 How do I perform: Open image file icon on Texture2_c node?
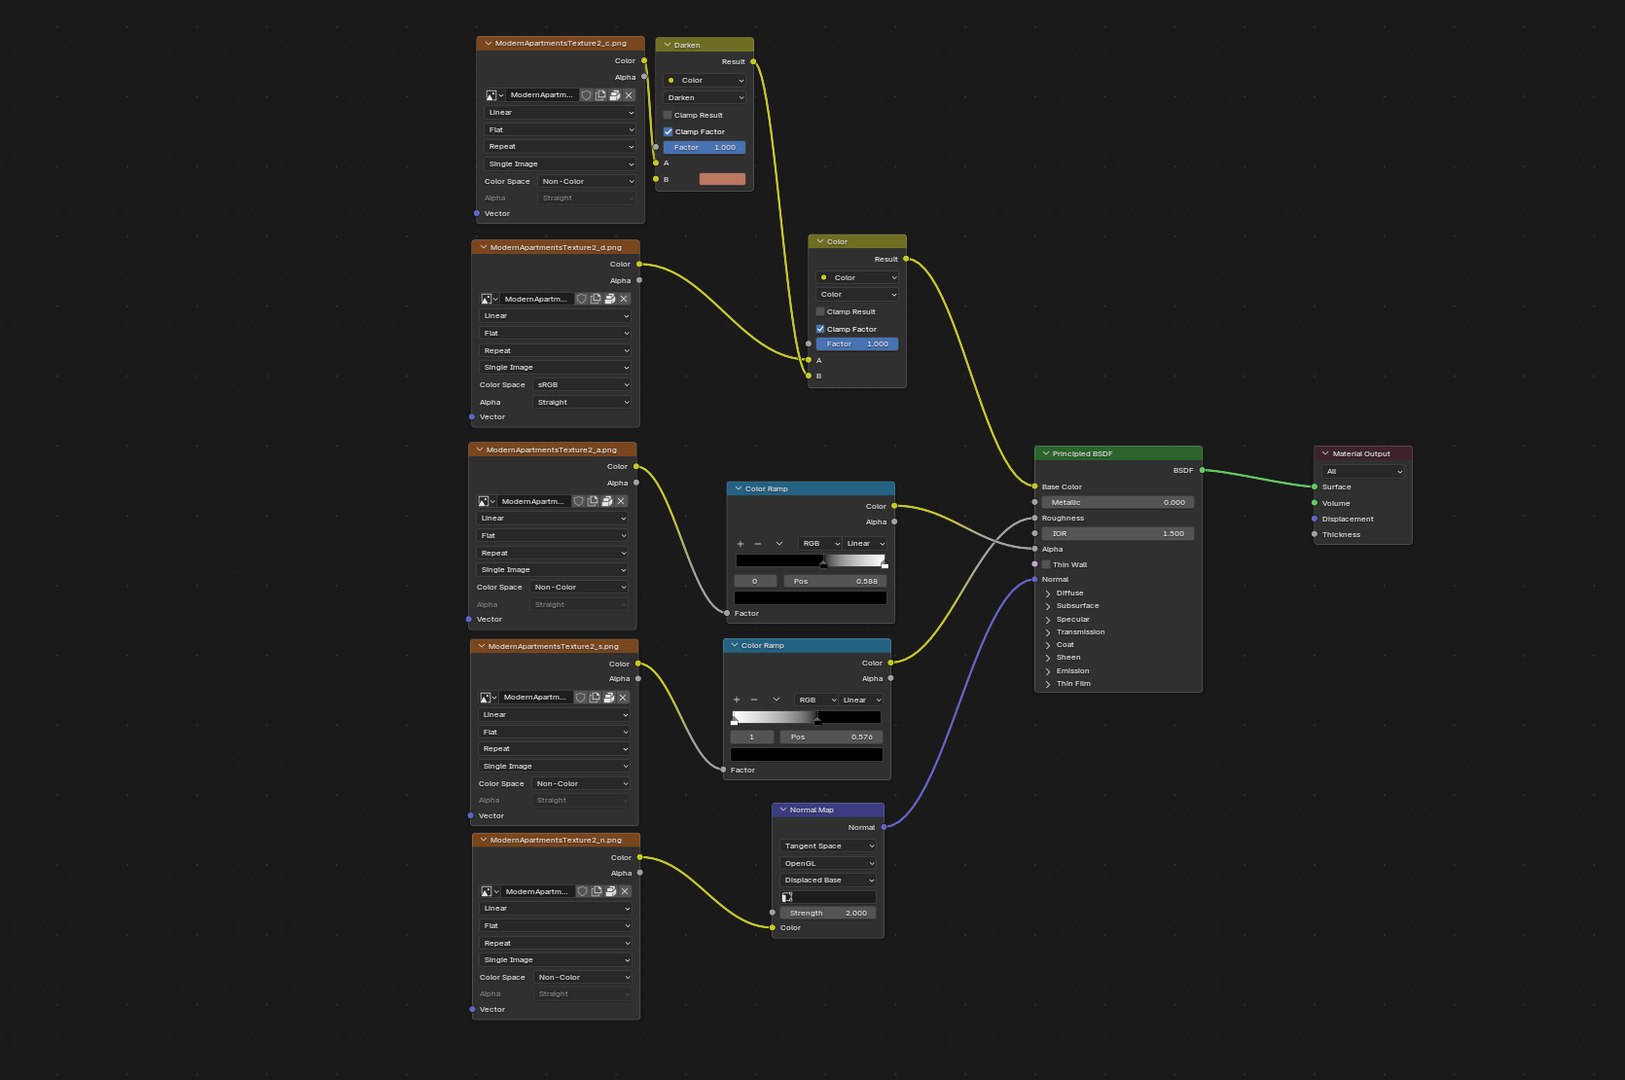[x=615, y=95]
